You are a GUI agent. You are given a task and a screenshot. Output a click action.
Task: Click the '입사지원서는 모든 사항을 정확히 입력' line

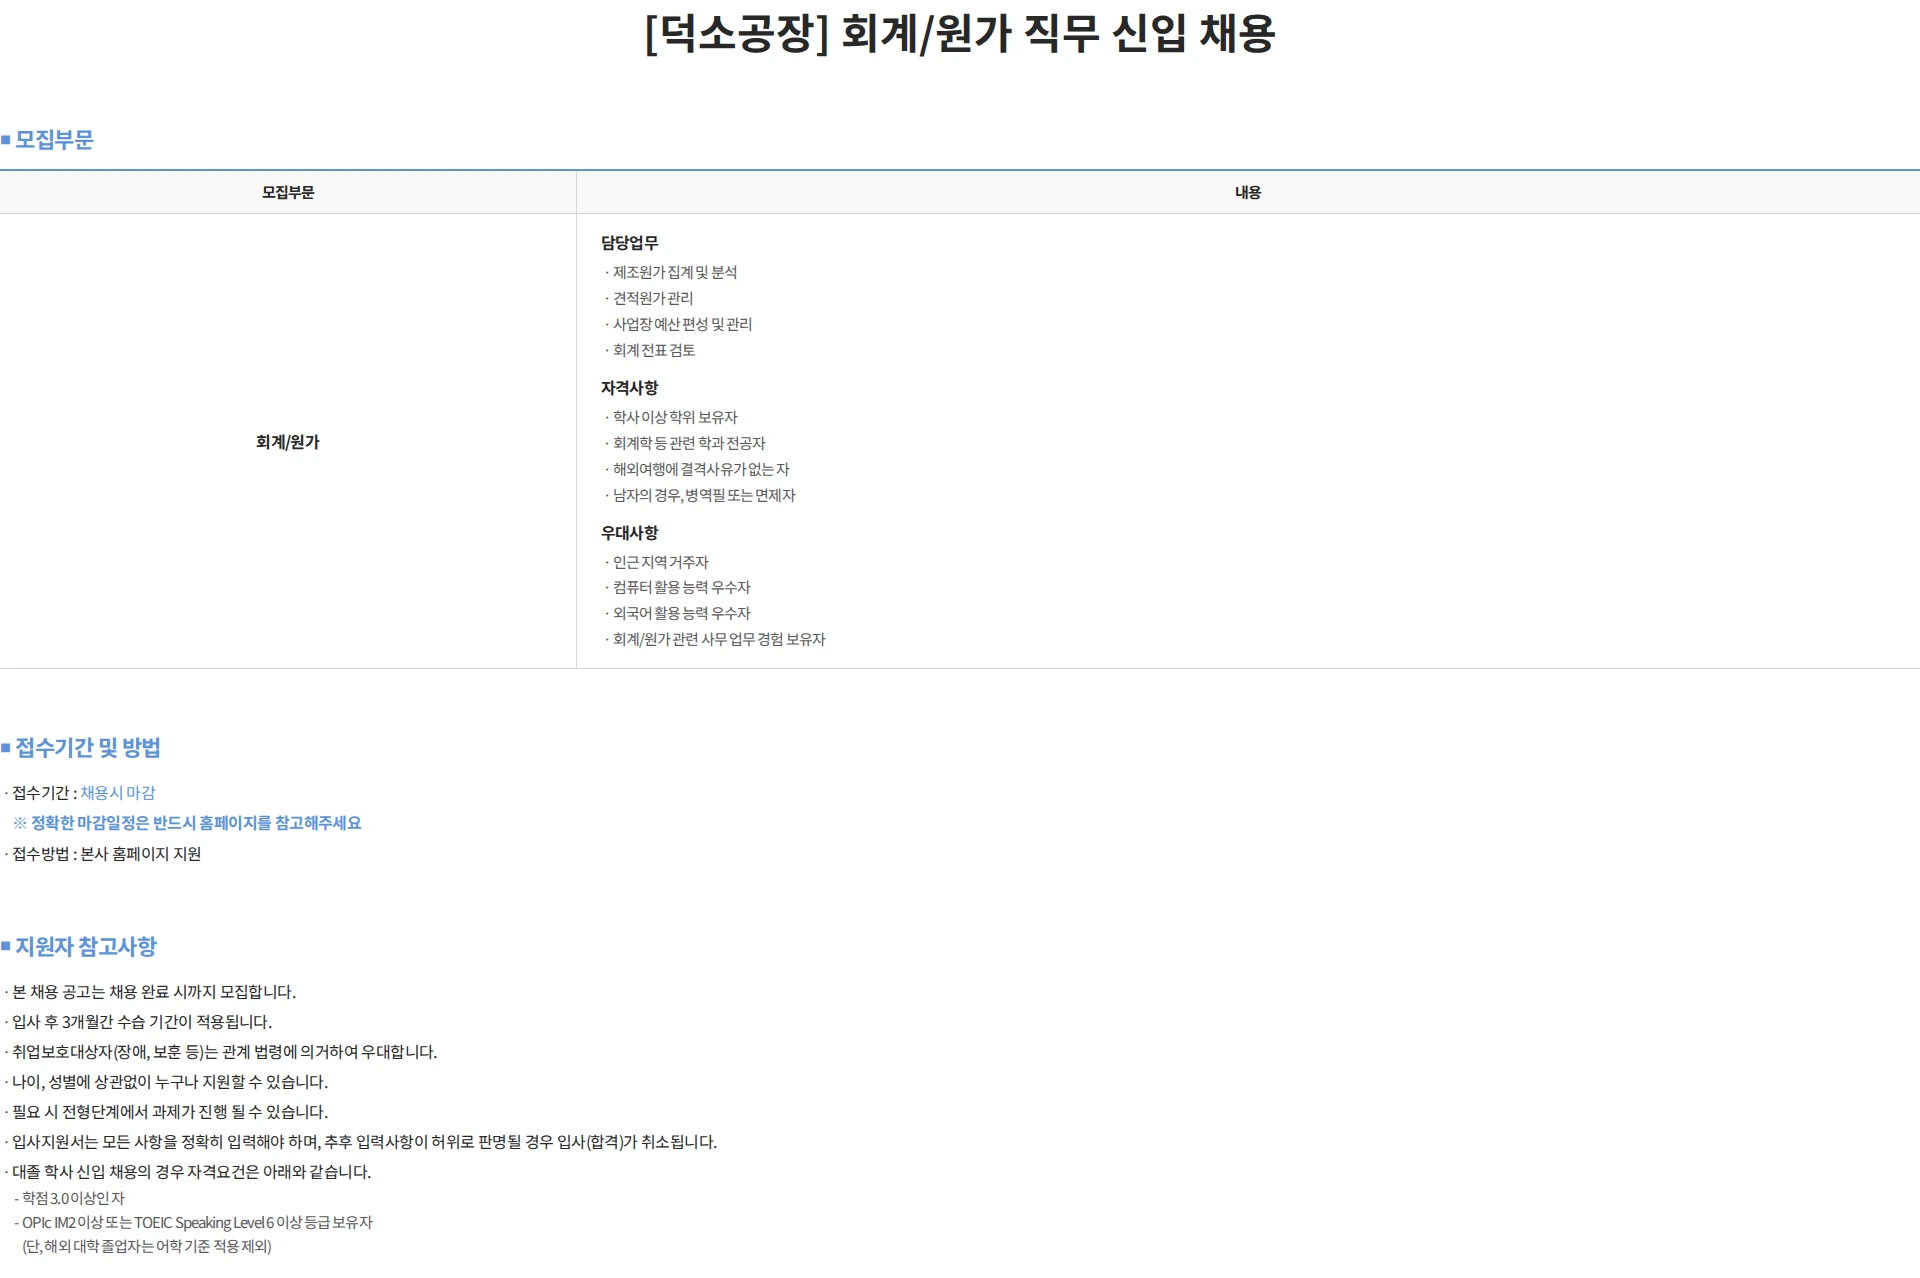click(364, 1142)
